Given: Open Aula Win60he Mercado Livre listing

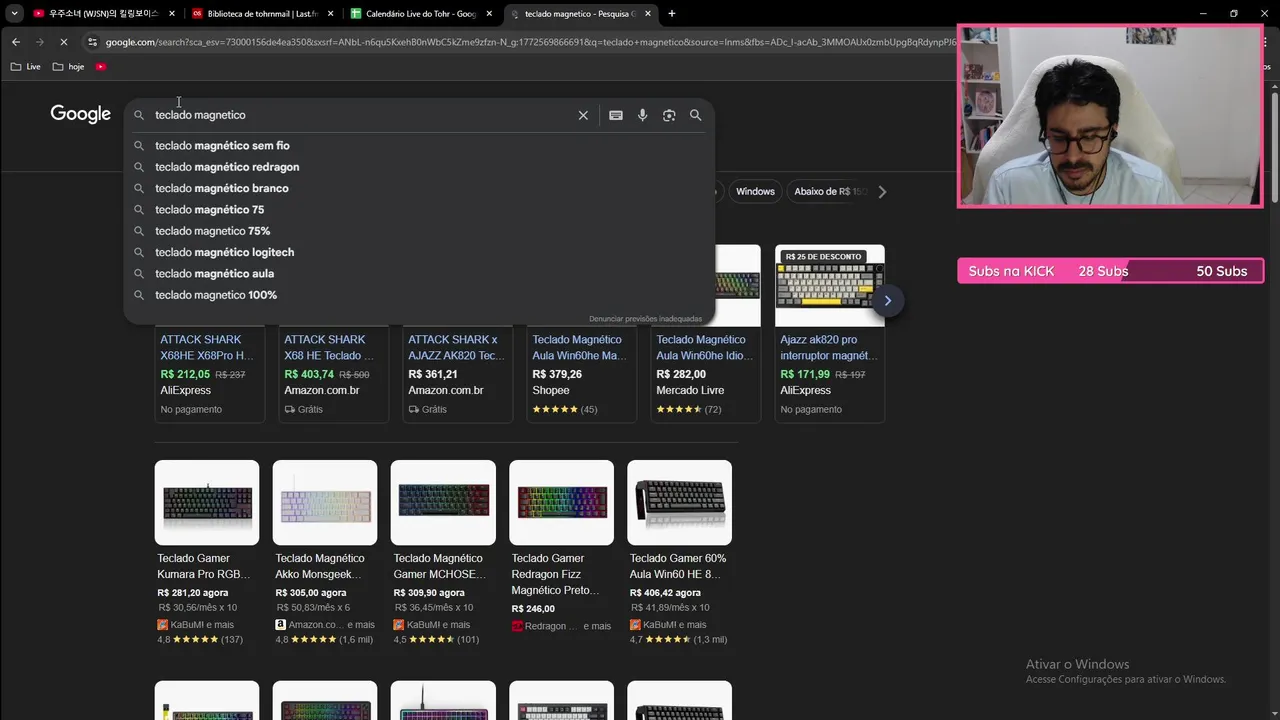Looking at the screenshot, I should 703,347.
